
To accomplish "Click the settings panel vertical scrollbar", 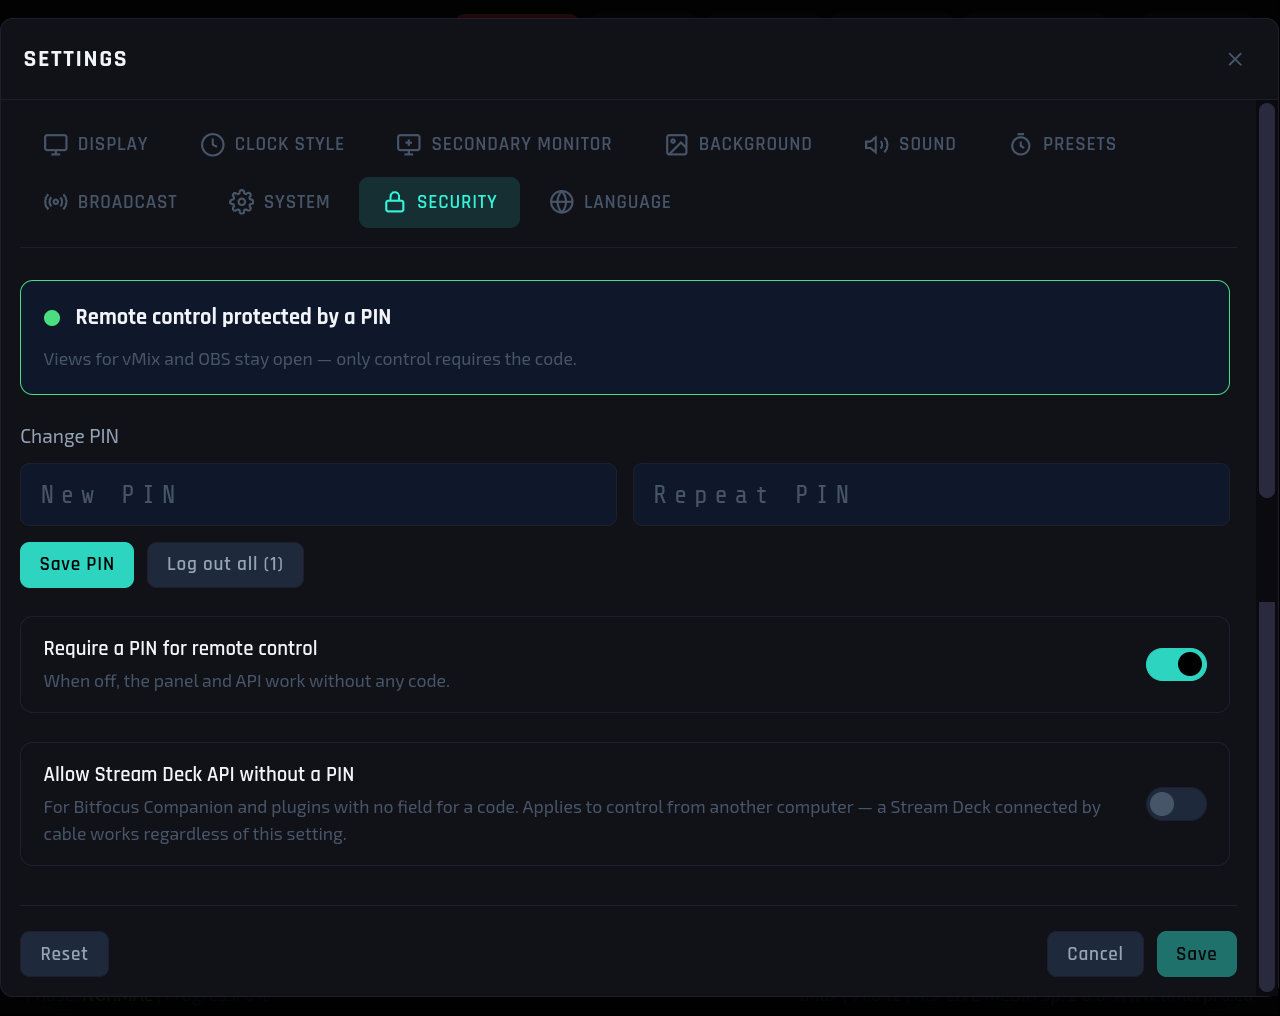I will coord(1266,300).
